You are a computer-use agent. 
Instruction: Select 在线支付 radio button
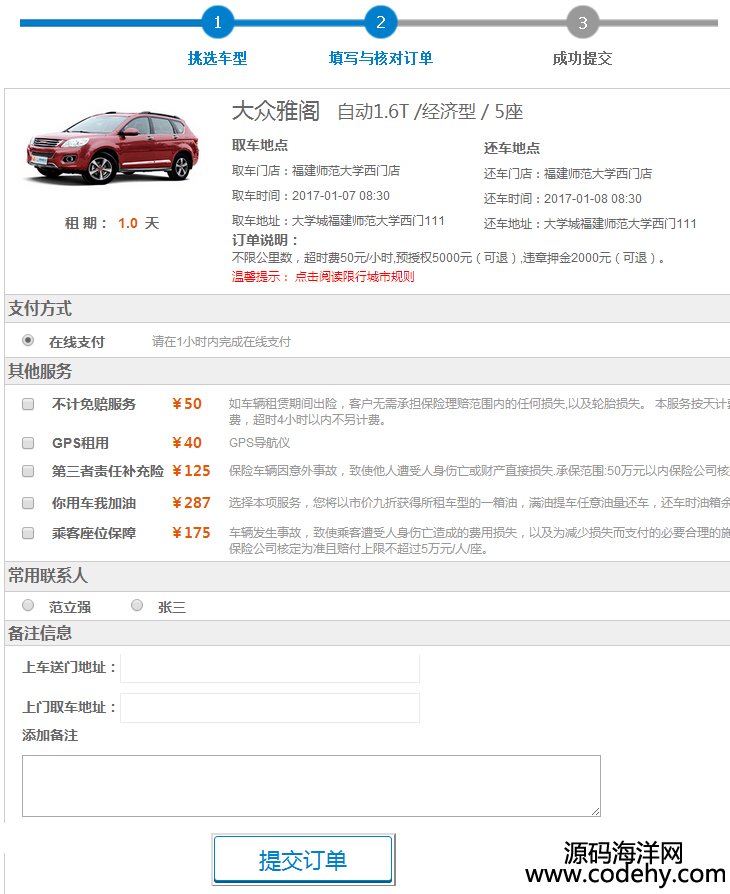coord(28,340)
